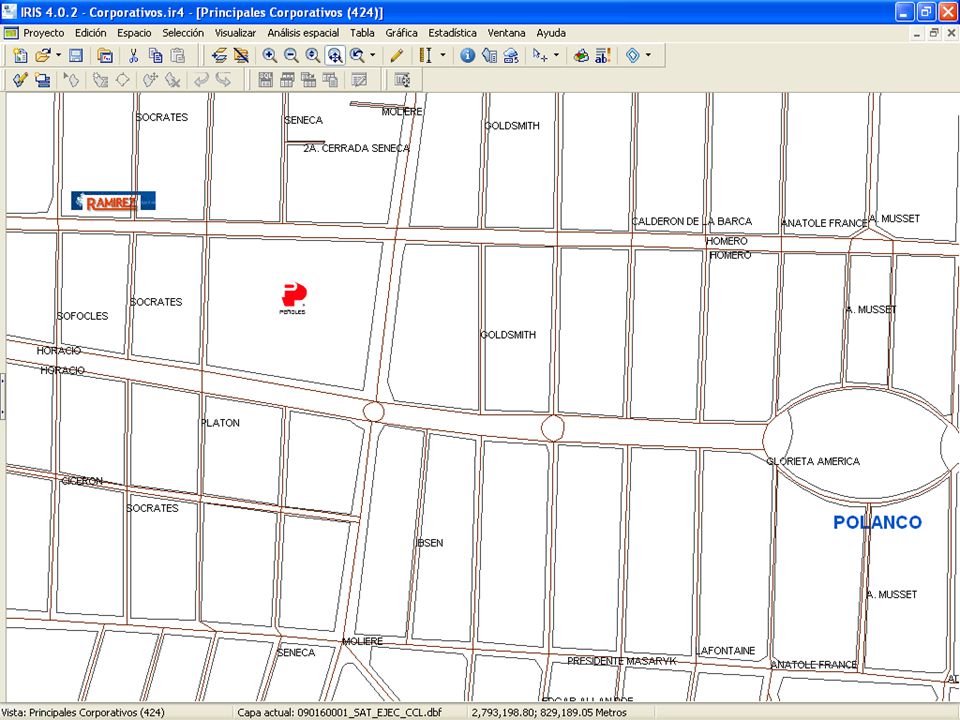The width and height of the screenshot is (960, 720).
Task: Open the Gráfica menu
Action: click(x=402, y=33)
